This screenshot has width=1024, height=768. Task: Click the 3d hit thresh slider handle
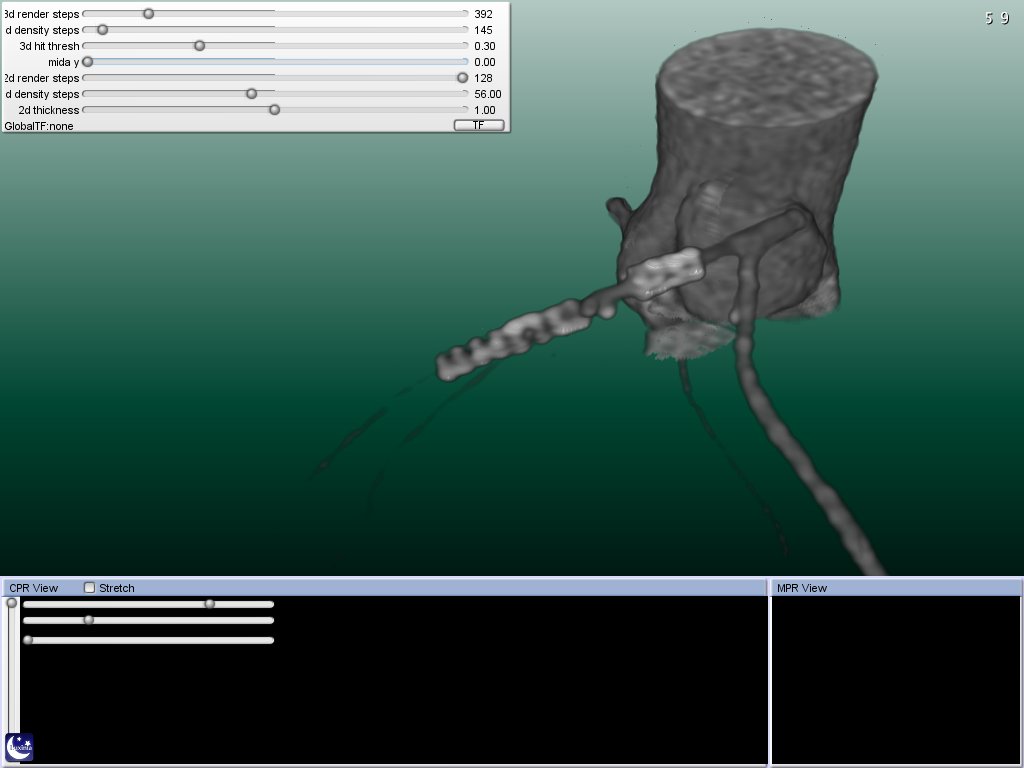pos(199,46)
